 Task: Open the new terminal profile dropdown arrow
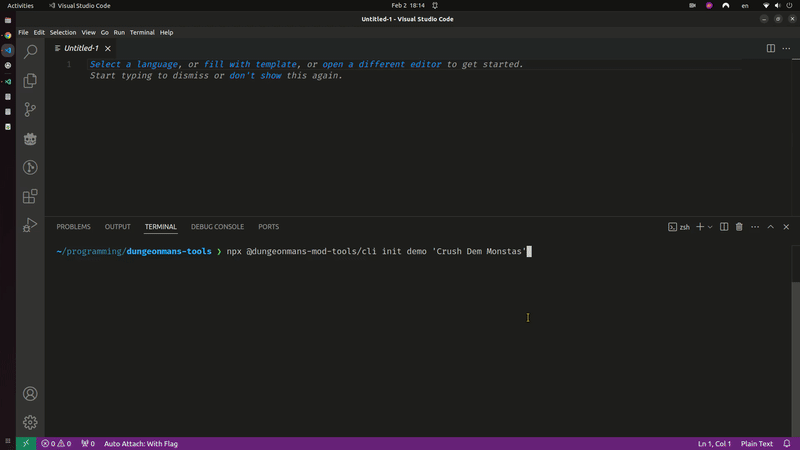click(710, 227)
